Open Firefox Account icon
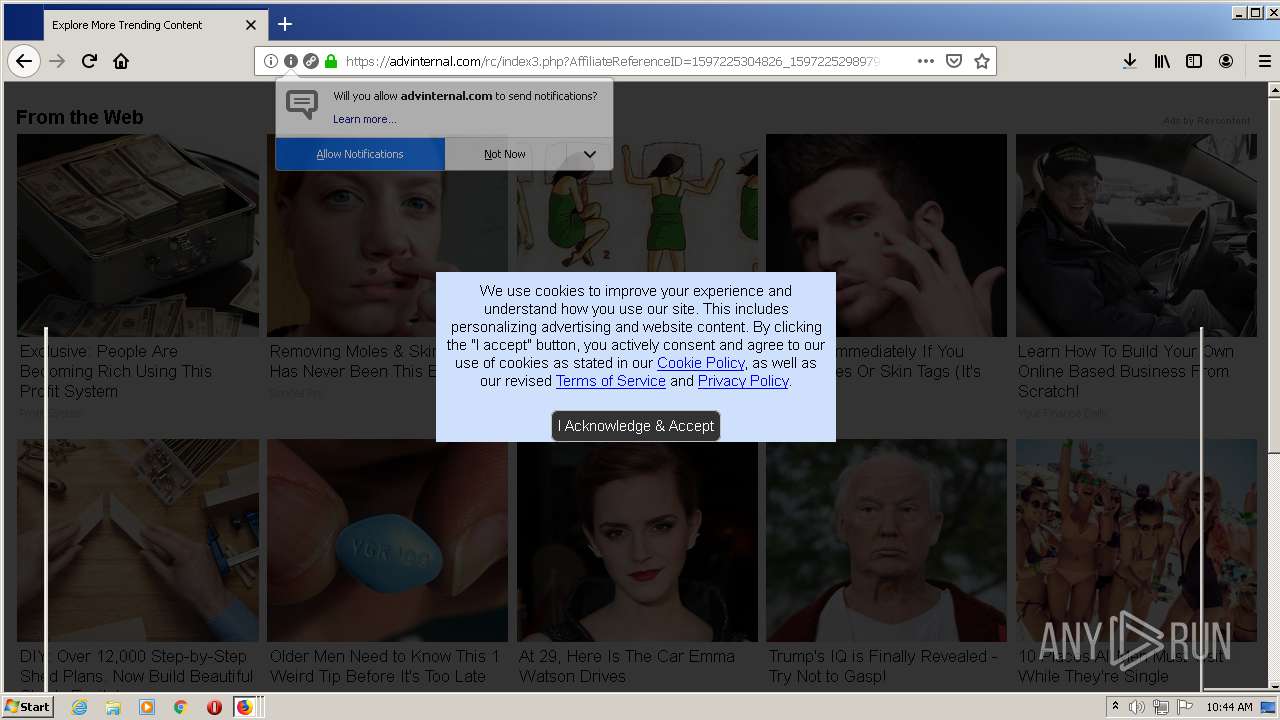This screenshot has height=720, width=1280. tap(1226, 61)
